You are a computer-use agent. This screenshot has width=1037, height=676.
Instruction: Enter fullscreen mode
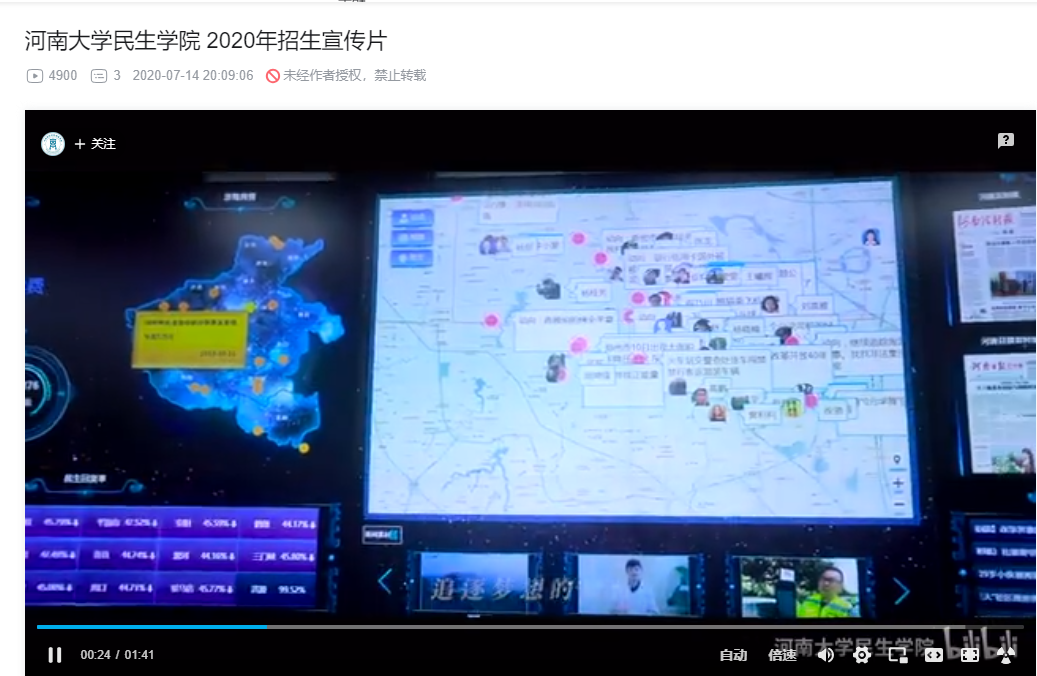tap(969, 655)
